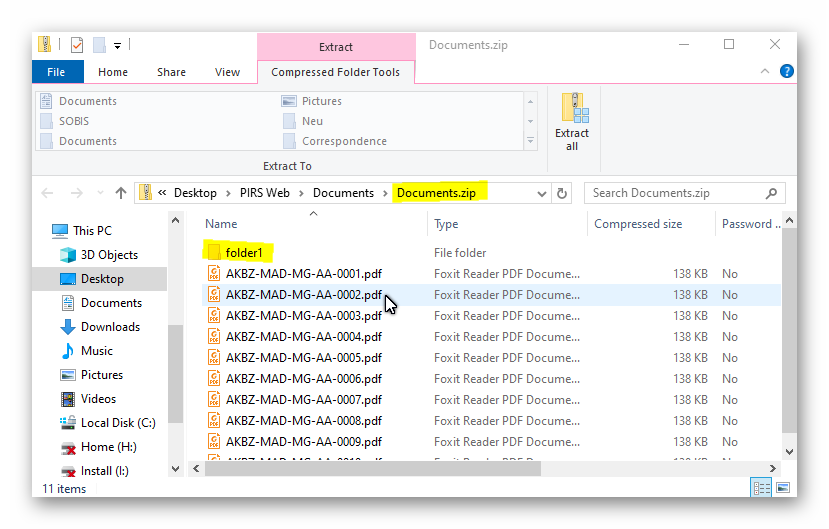Switch to the Home ribbon tab
Screen dimensions: 829x529
tap(113, 72)
